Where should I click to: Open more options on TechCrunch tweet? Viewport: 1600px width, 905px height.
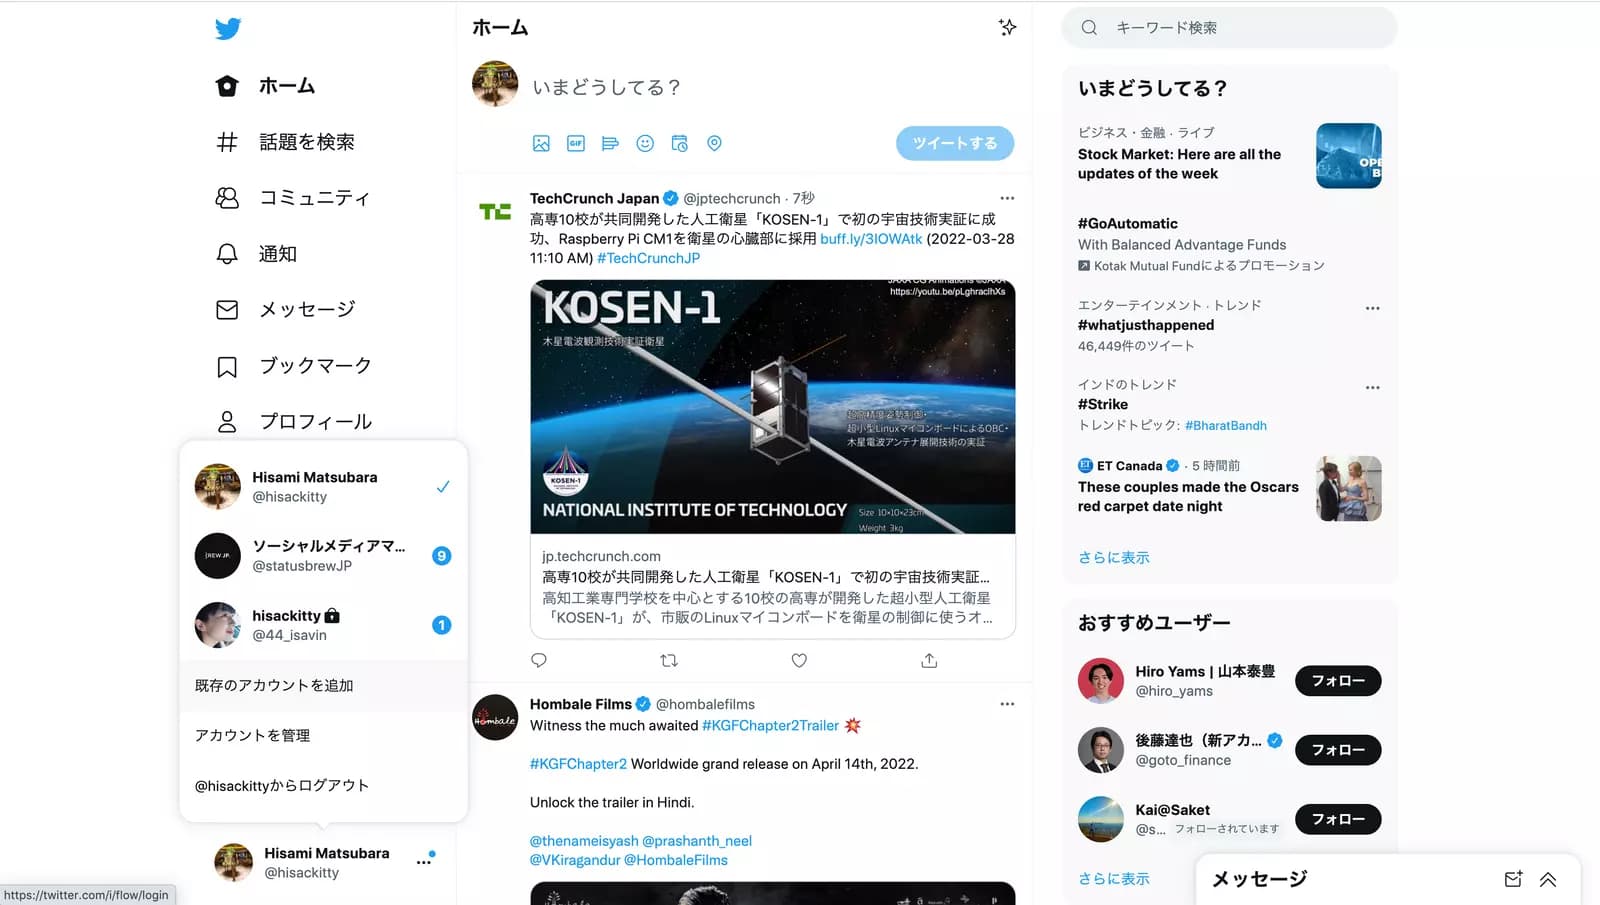point(1007,198)
